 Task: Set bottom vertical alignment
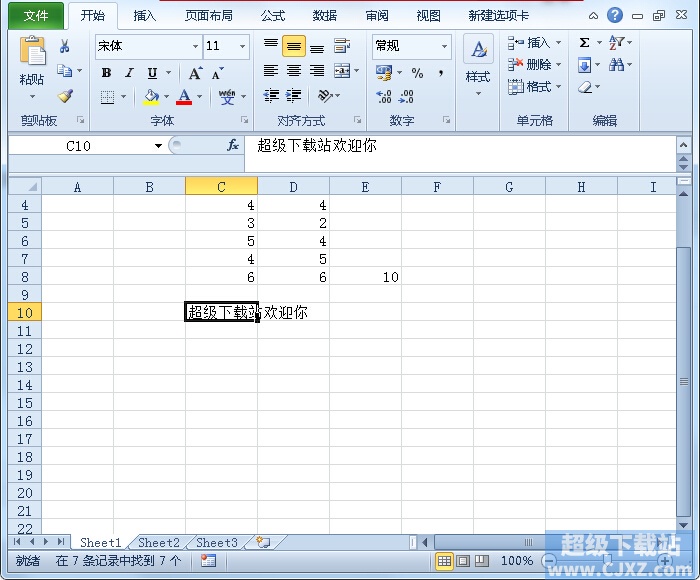tap(317, 46)
